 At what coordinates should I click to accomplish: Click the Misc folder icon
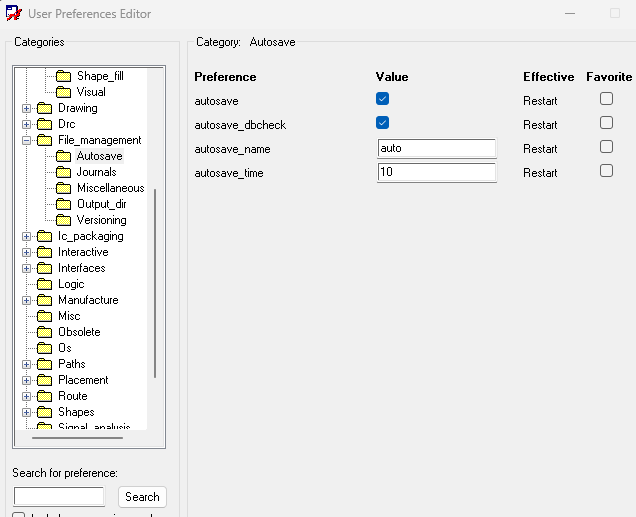[45, 316]
